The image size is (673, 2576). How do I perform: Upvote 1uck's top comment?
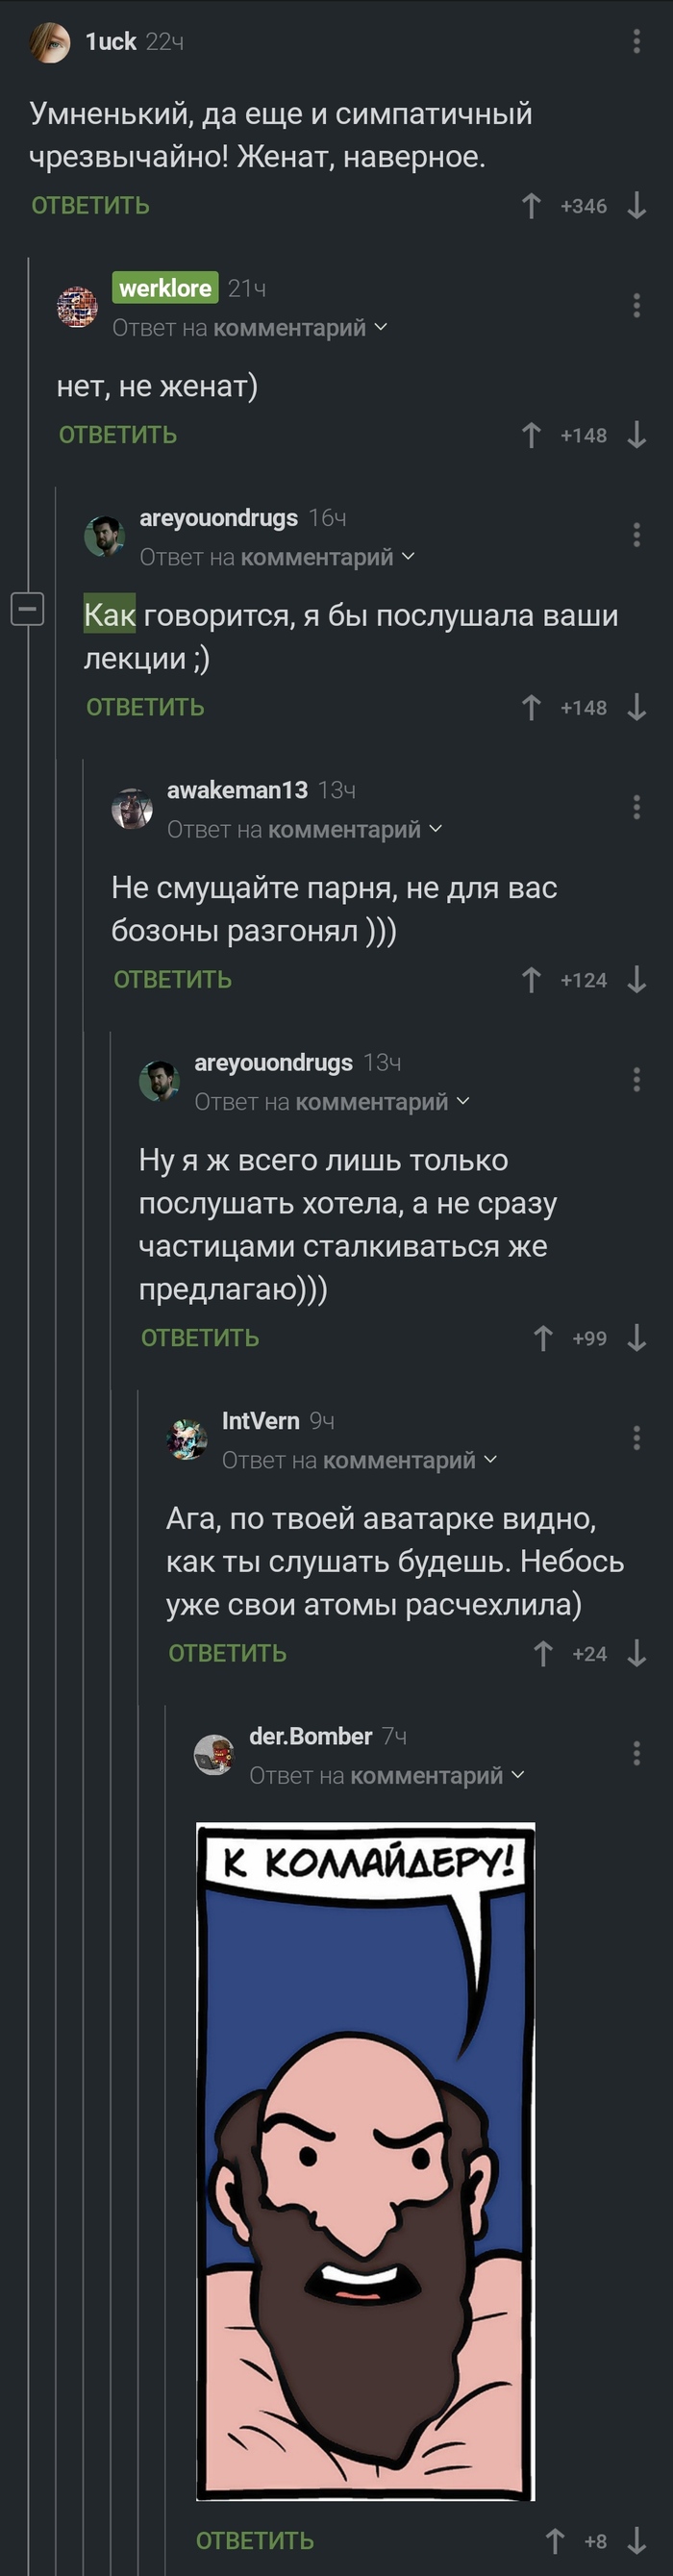point(531,206)
